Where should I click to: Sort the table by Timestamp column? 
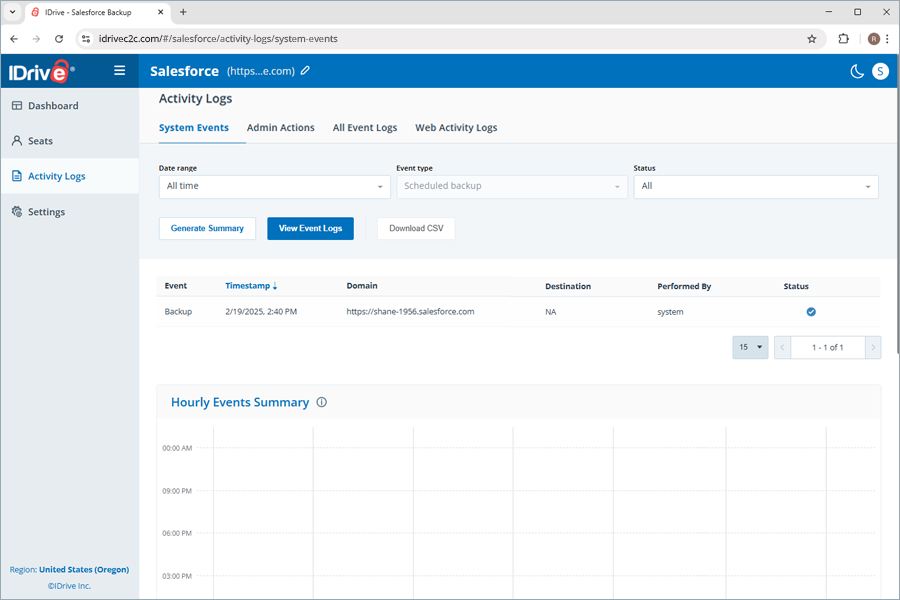(x=251, y=286)
